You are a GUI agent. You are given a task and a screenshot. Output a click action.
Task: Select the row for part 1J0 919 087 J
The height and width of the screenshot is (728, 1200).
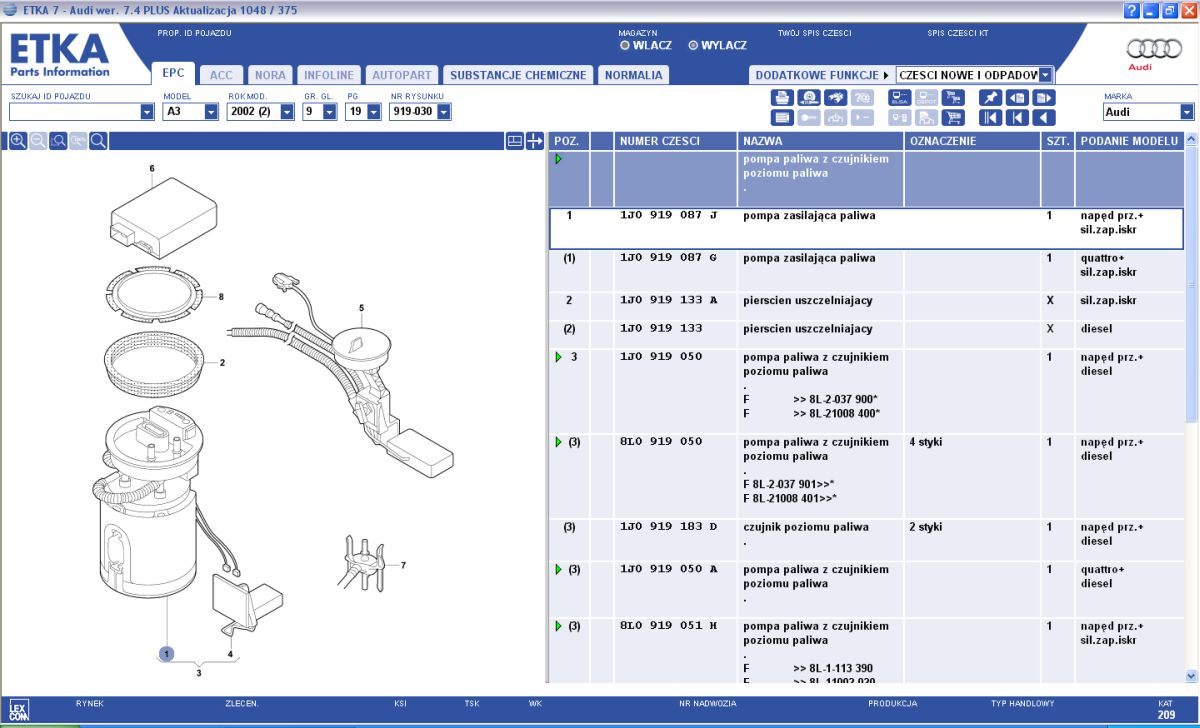pos(866,229)
